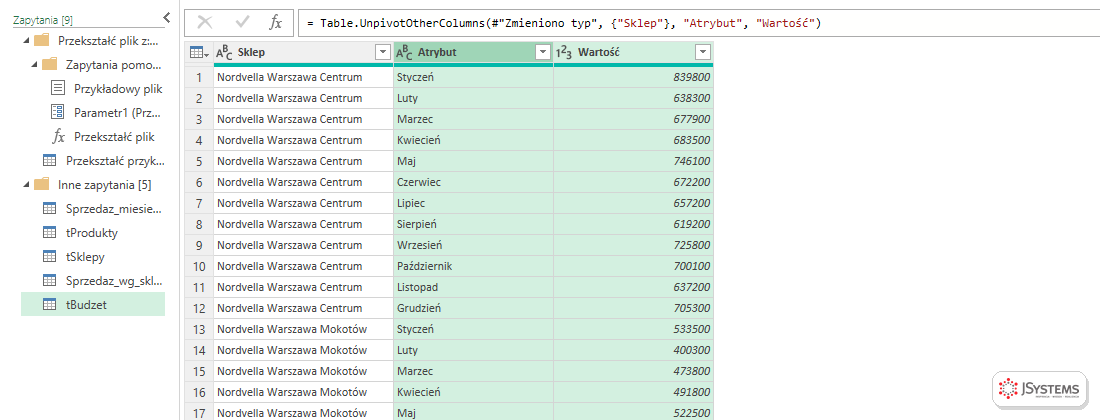Click the Czerwiec cell
This screenshot has height=420, width=1100.
[474, 182]
